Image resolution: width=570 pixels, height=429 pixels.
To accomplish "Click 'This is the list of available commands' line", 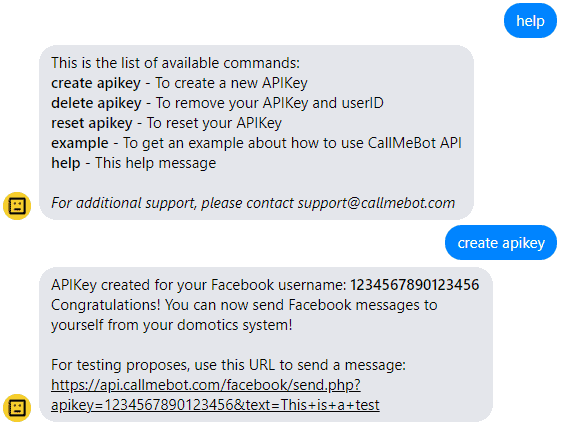I will (176, 63).
